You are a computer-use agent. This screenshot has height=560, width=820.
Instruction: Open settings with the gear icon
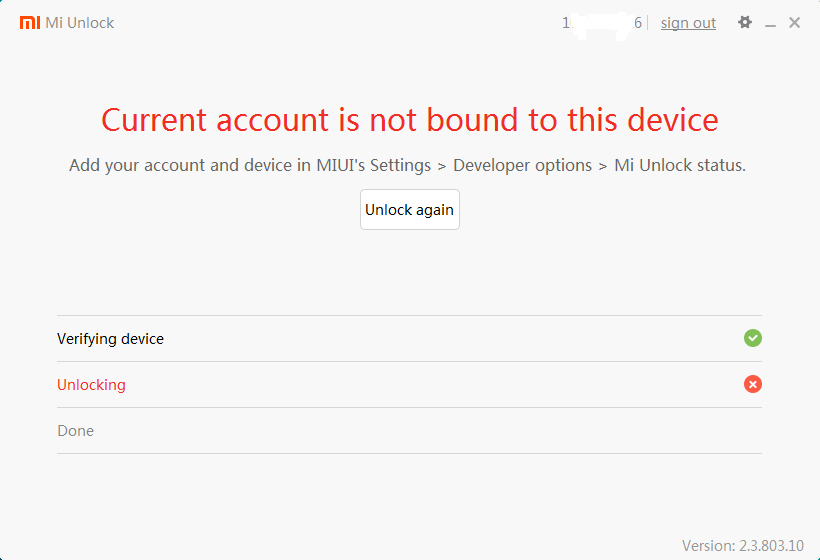click(x=744, y=22)
